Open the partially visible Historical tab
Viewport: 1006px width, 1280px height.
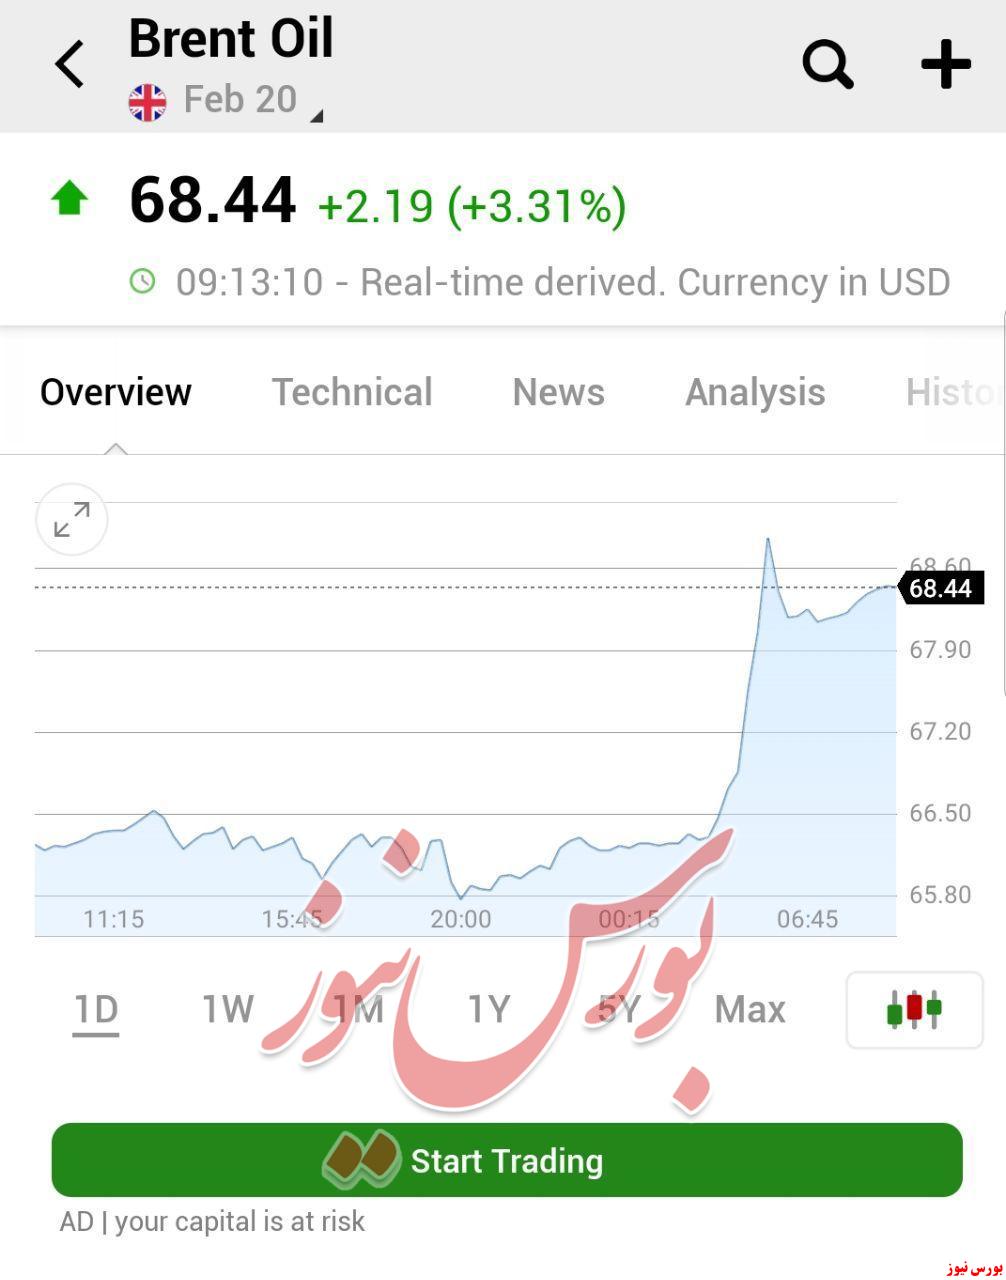[x=952, y=392]
